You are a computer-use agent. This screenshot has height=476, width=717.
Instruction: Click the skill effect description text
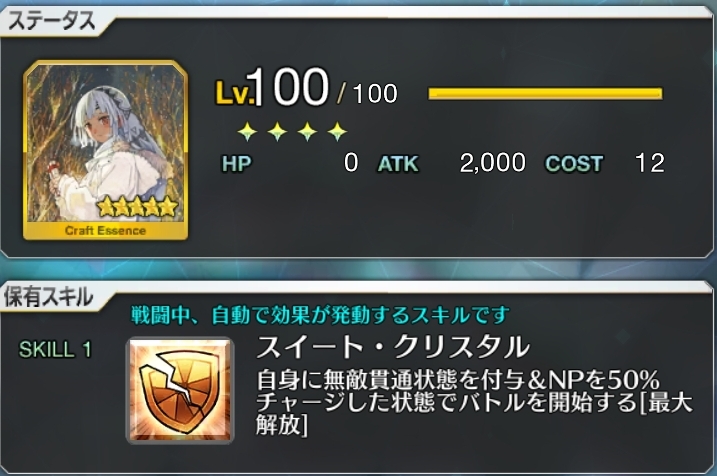pyautogui.click(x=475, y=402)
